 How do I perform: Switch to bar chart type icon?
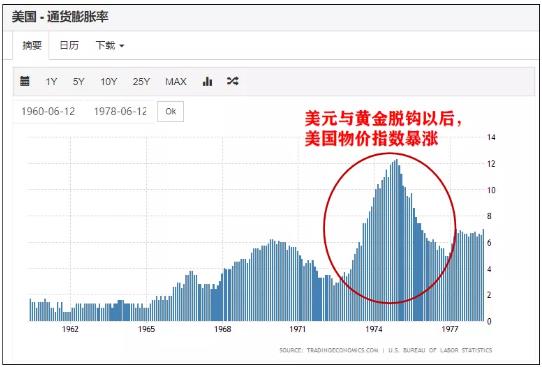pos(207,81)
